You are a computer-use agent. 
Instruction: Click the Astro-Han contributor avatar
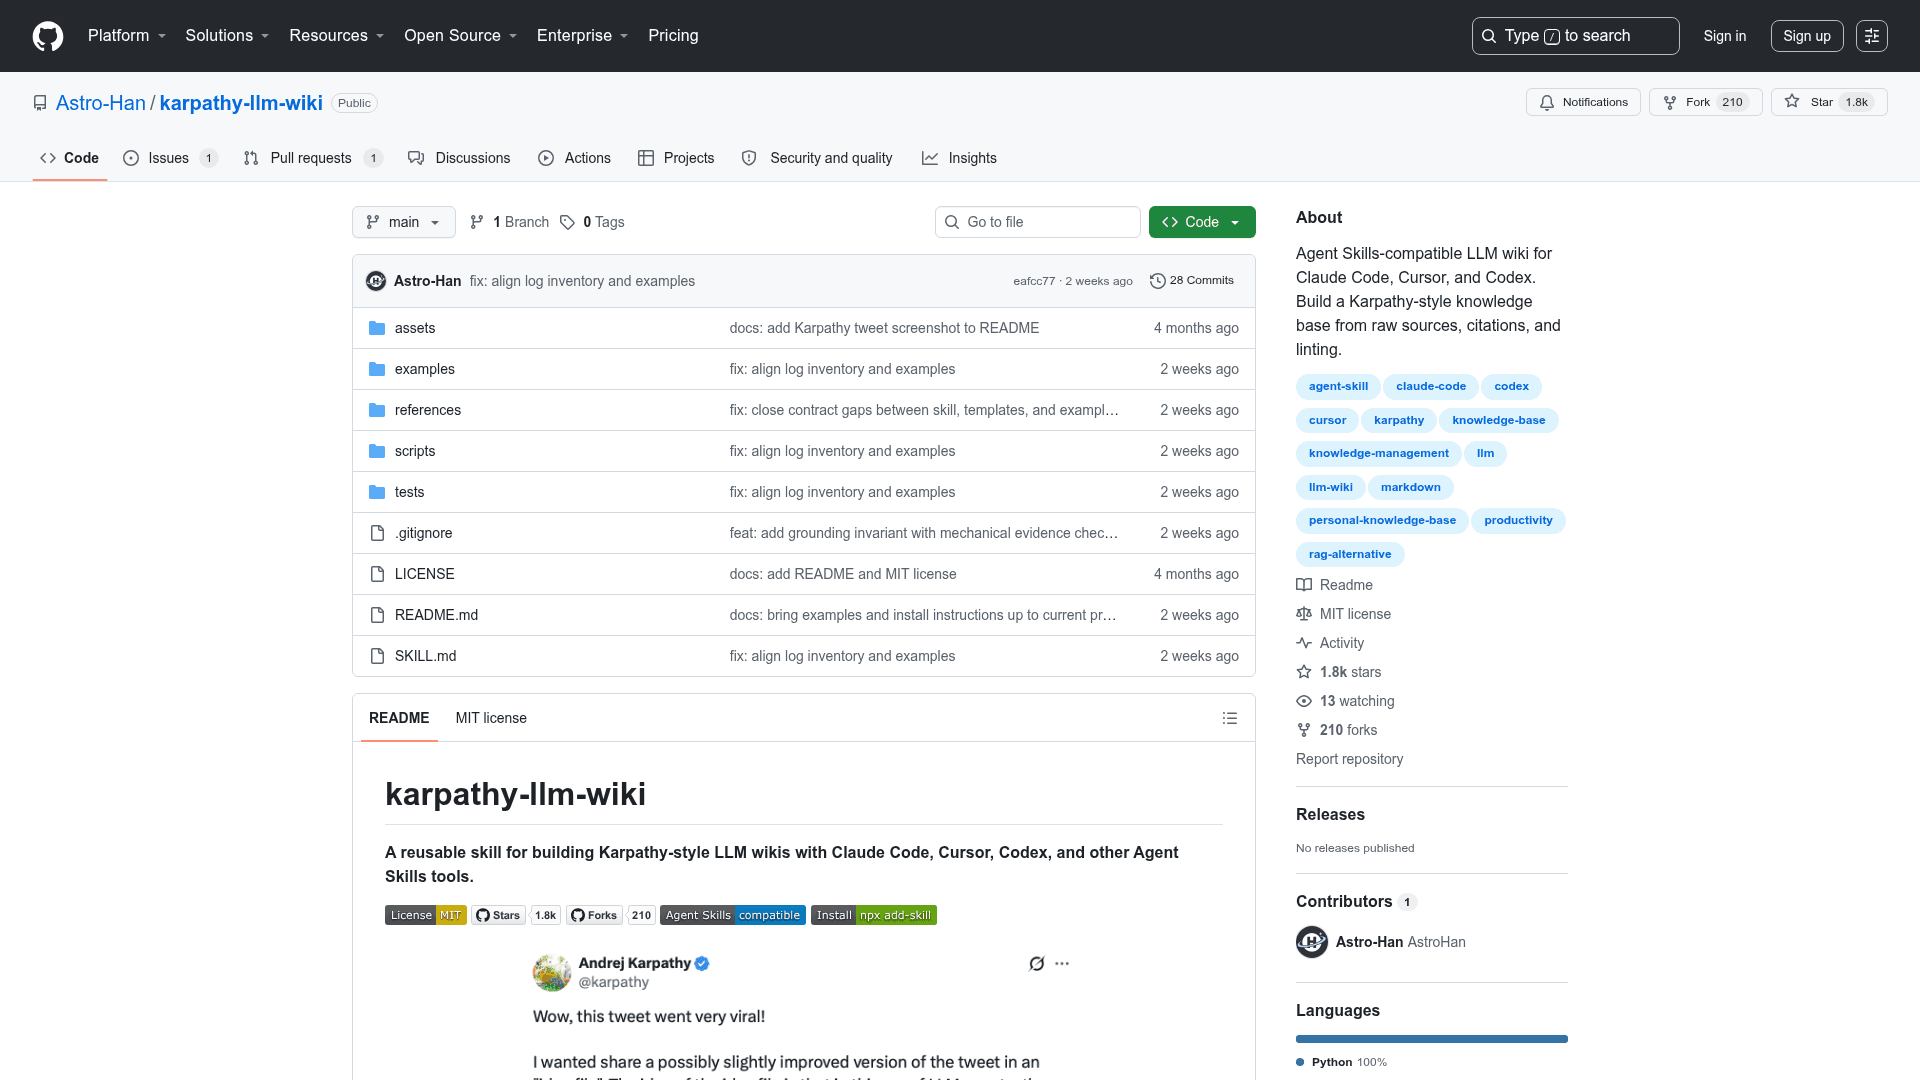click(1312, 942)
